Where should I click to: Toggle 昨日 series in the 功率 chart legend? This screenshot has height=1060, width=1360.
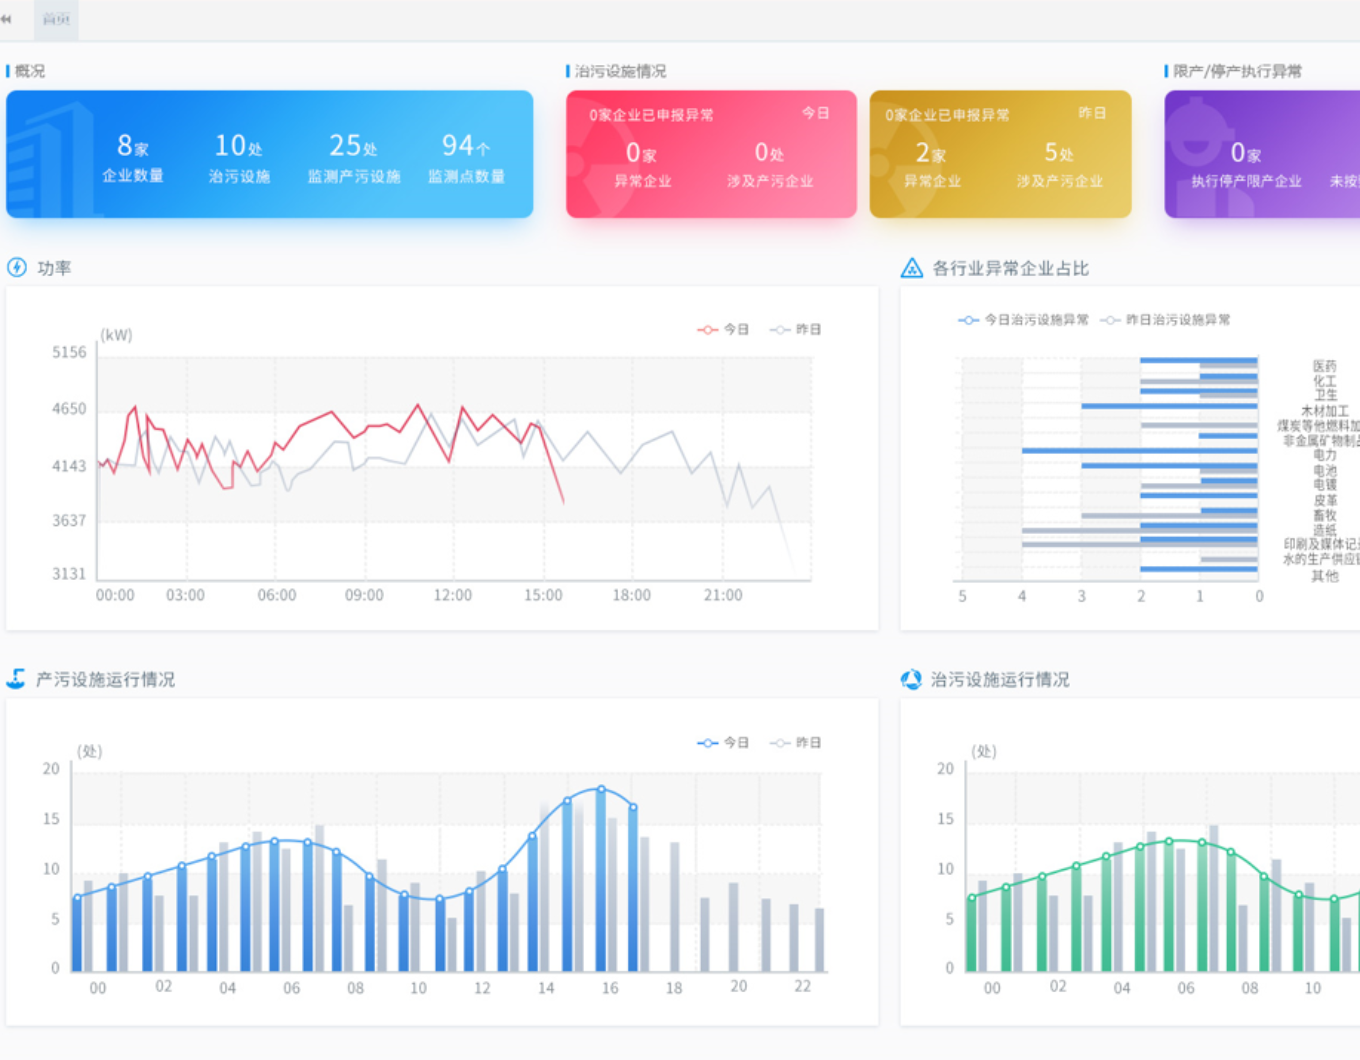pos(796,329)
